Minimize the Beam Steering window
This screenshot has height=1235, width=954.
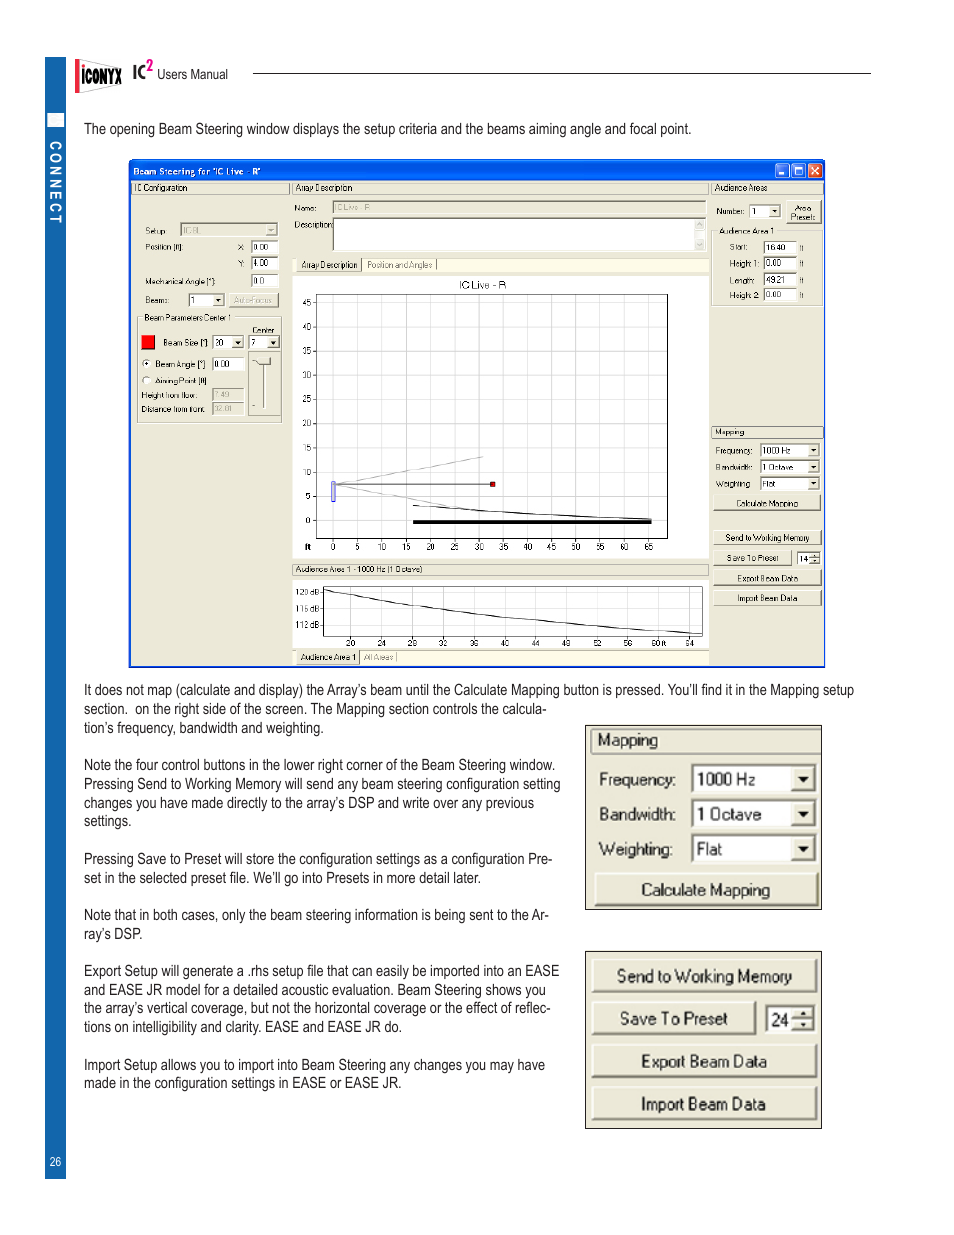tap(782, 171)
